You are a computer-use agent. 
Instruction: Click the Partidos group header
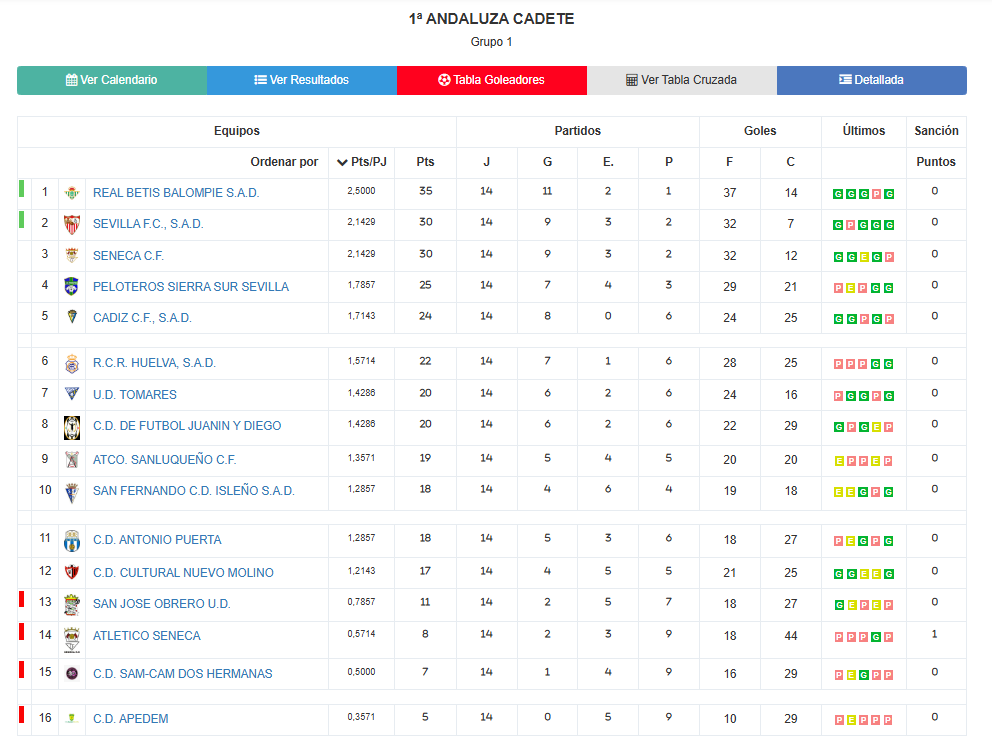[578, 131]
